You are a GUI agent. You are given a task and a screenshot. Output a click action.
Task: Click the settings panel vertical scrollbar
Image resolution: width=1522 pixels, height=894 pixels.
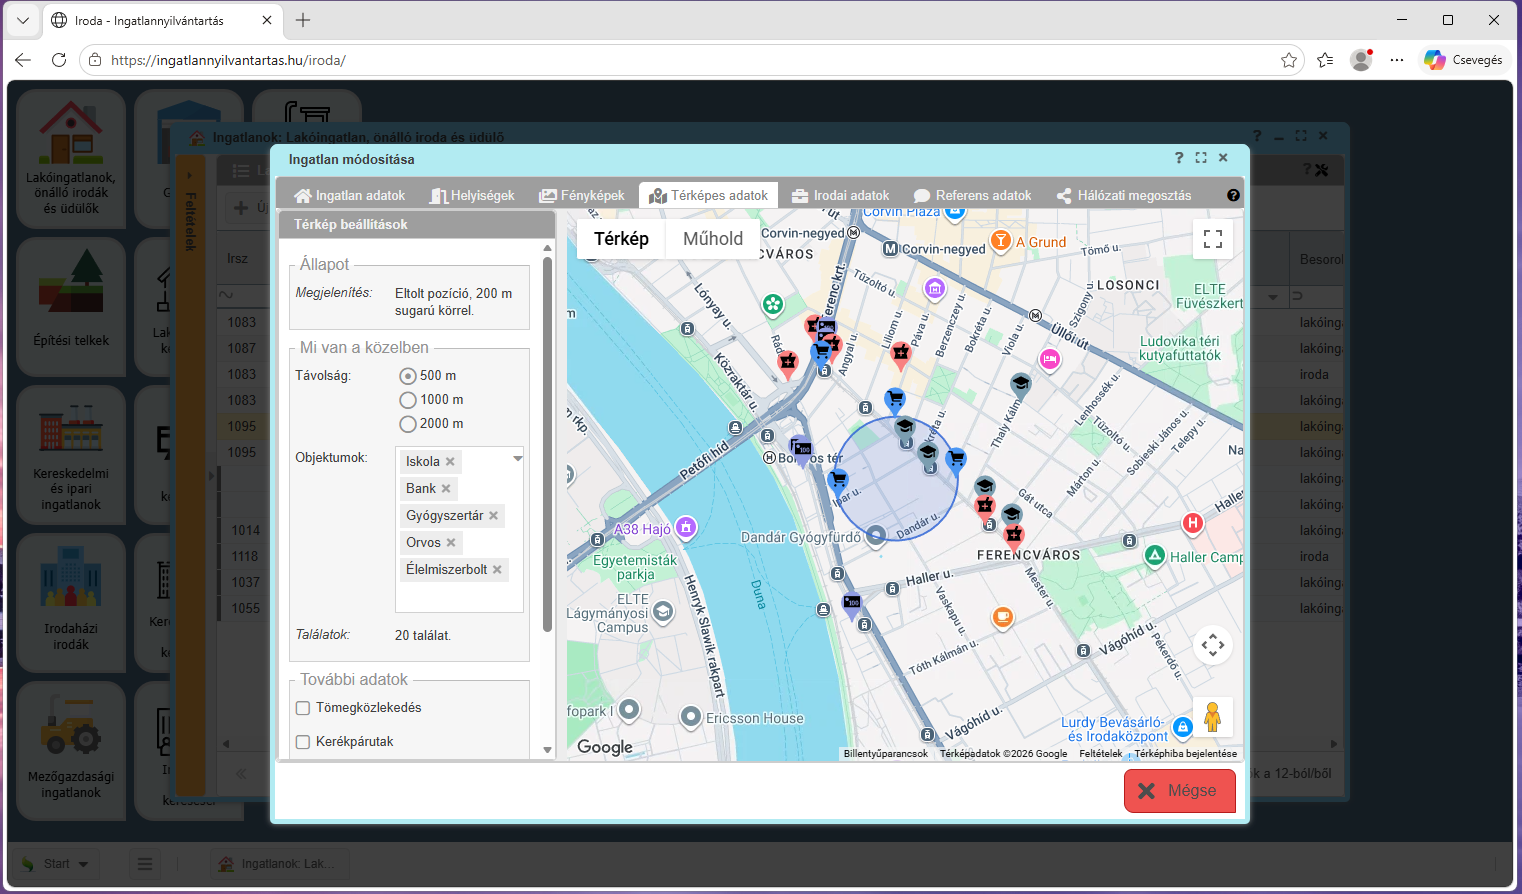tap(547, 445)
